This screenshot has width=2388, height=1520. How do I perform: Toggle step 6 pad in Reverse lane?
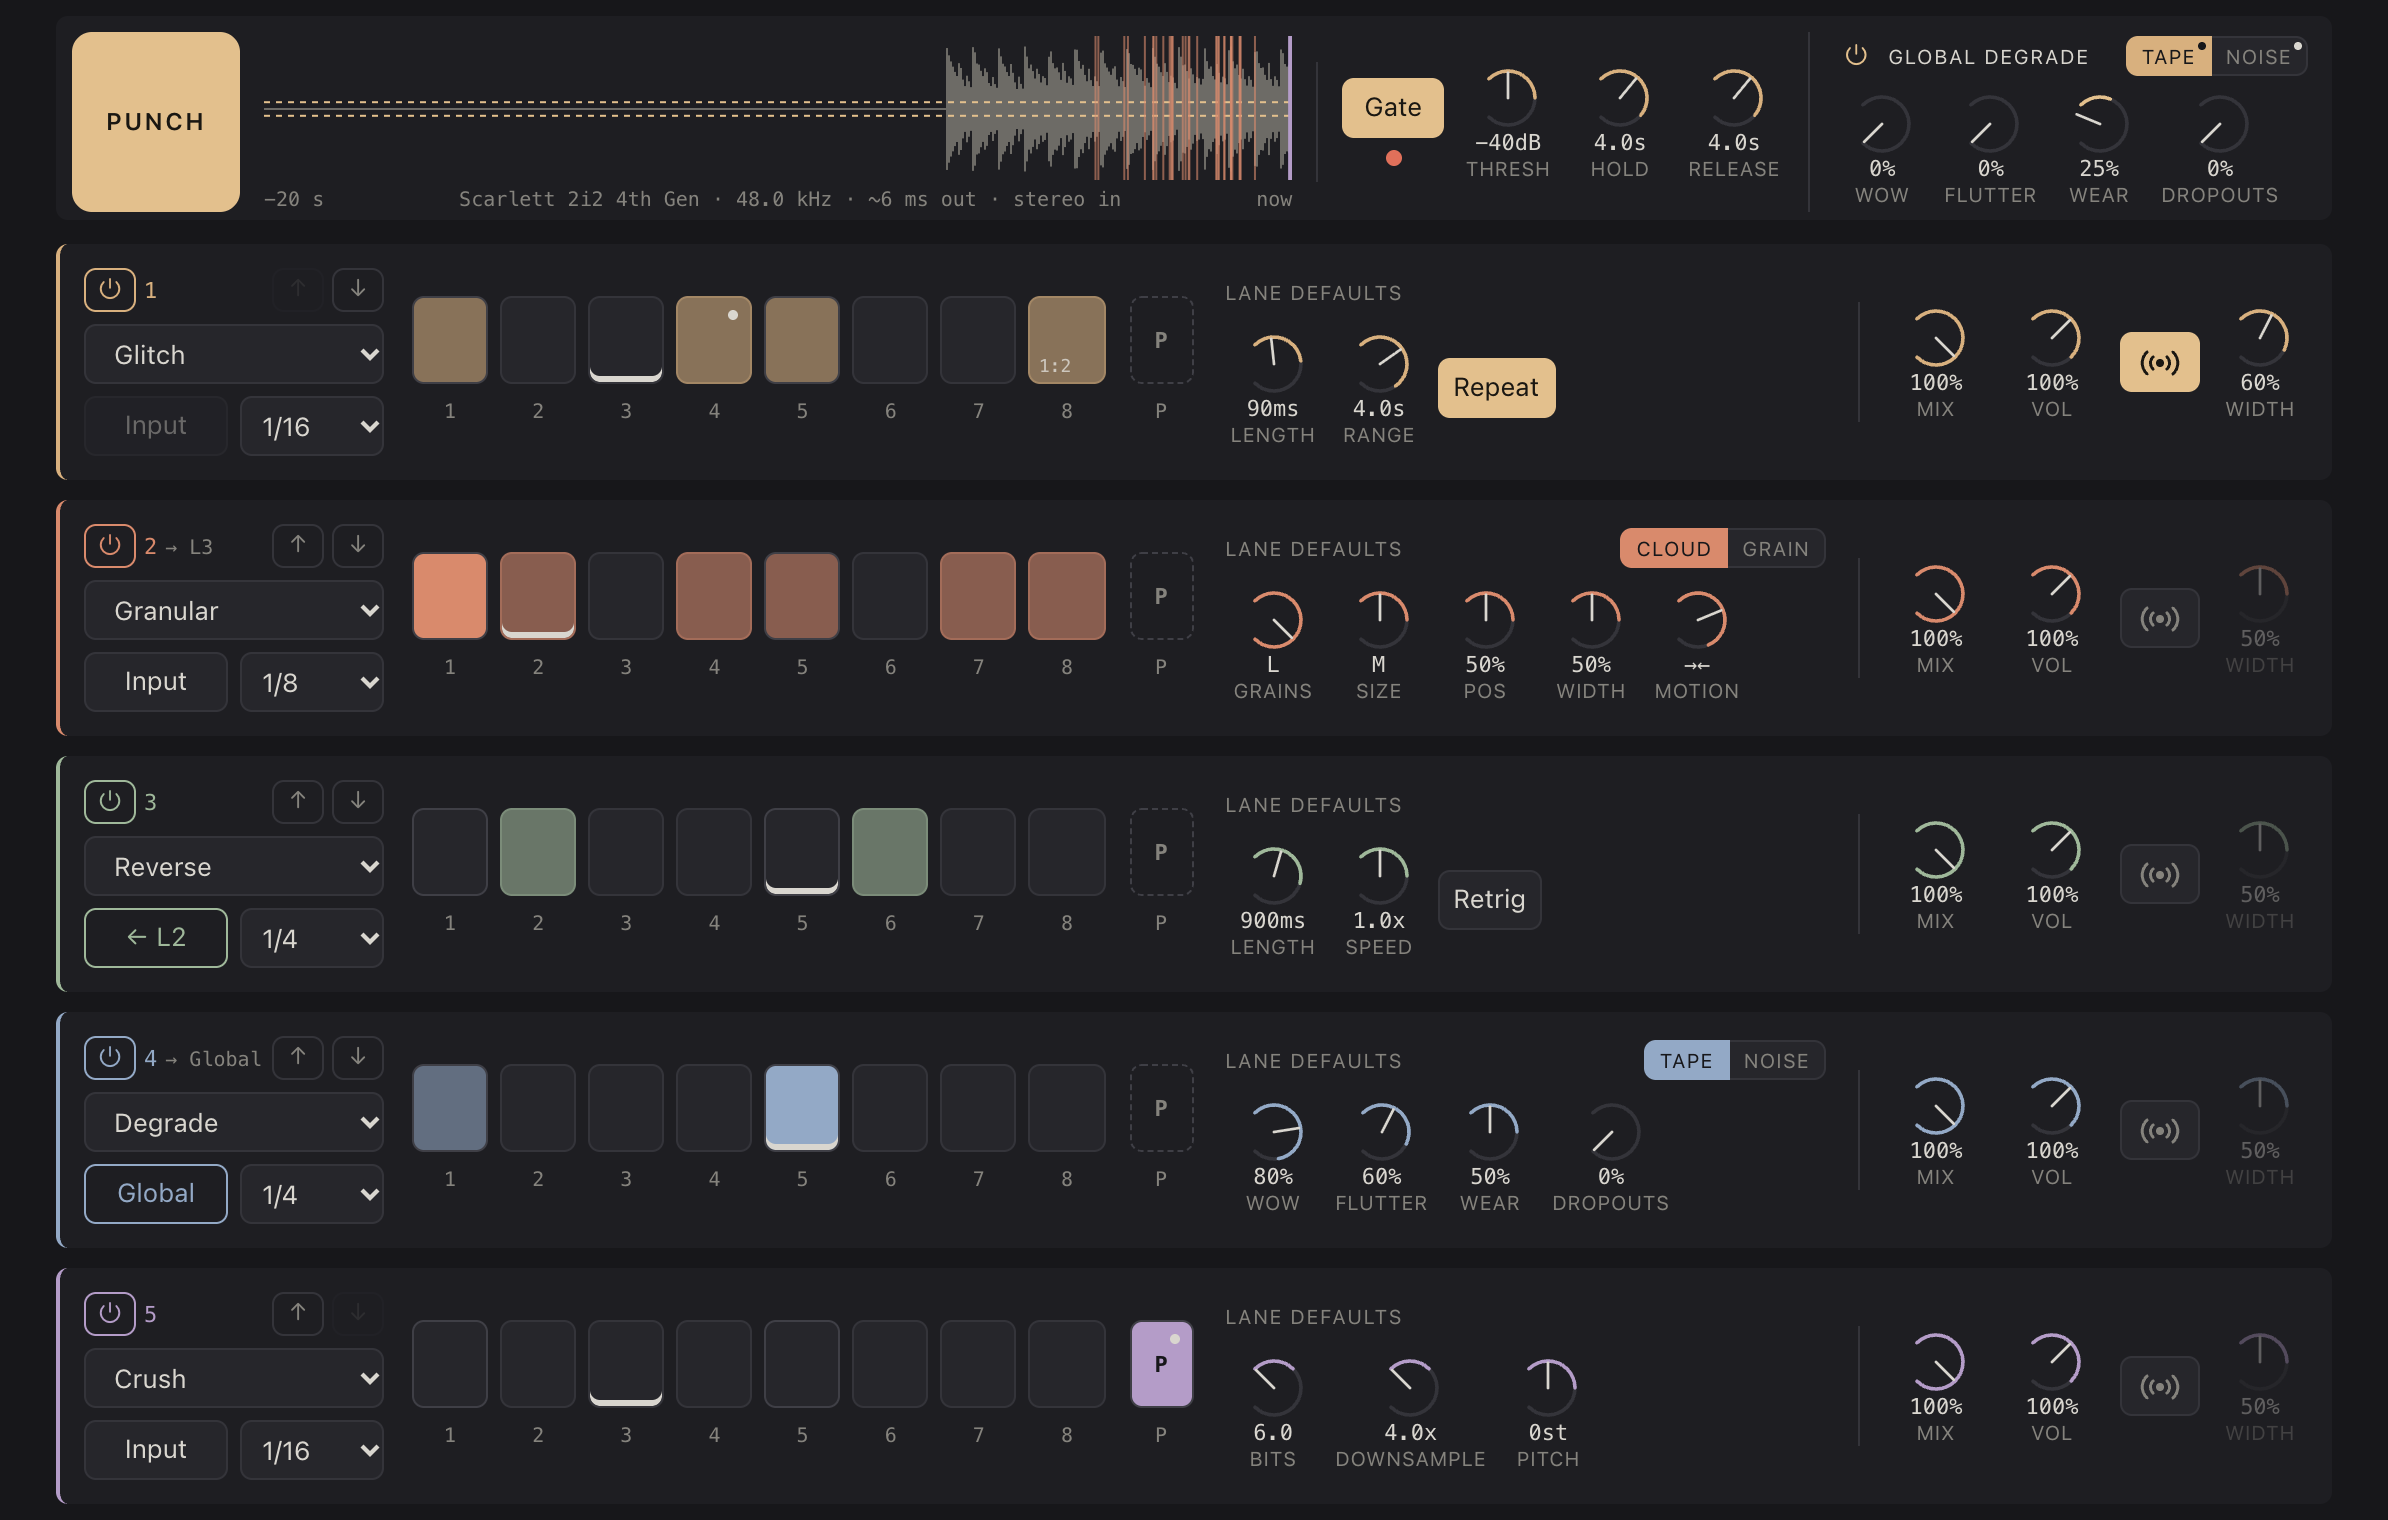(x=890, y=852)
